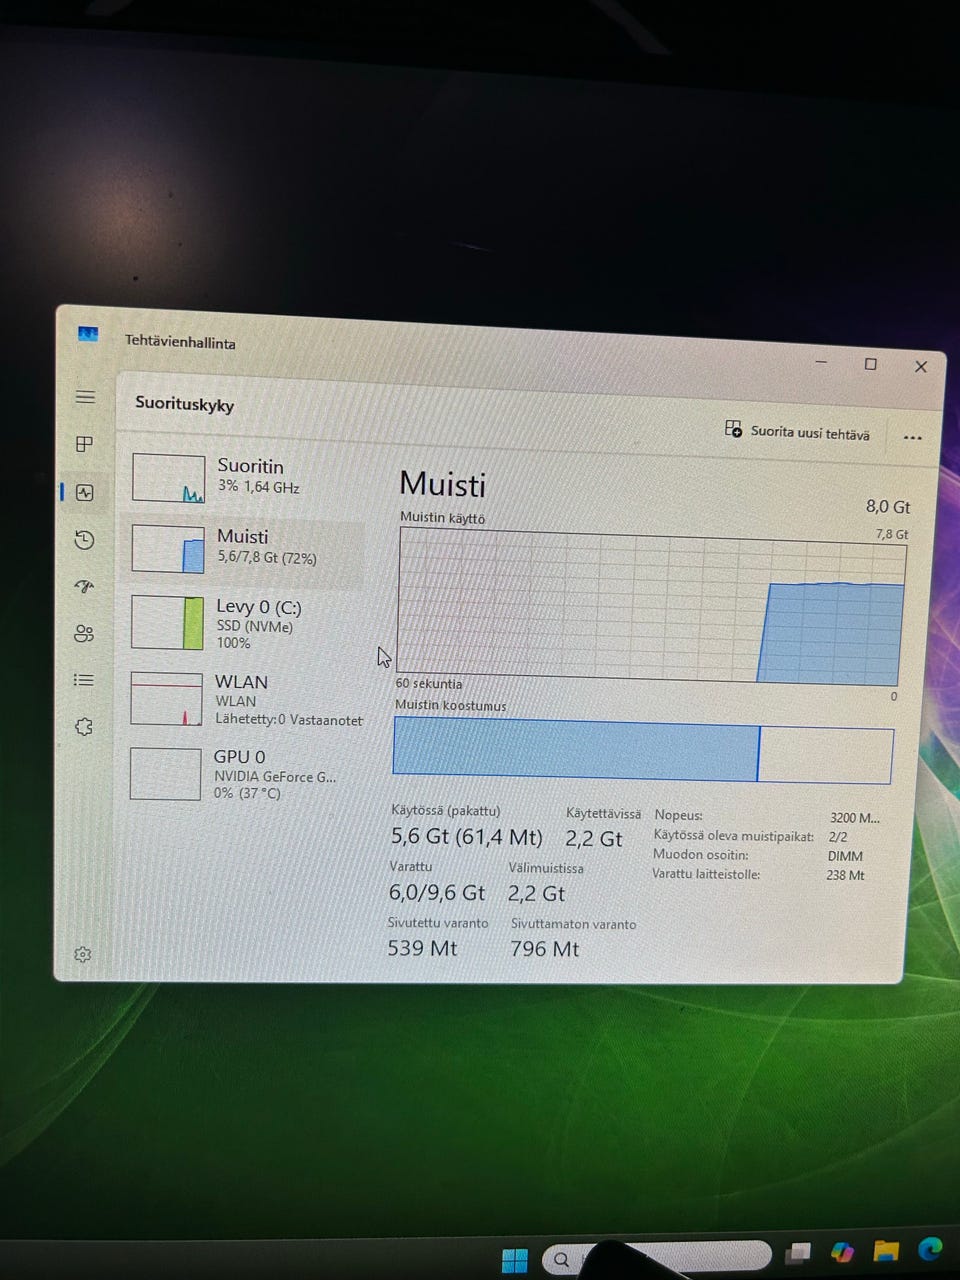Click the GPU 0 graph thumbnail
The height and width of the screenshot is (1280, 960).
[x=165, y=774]
